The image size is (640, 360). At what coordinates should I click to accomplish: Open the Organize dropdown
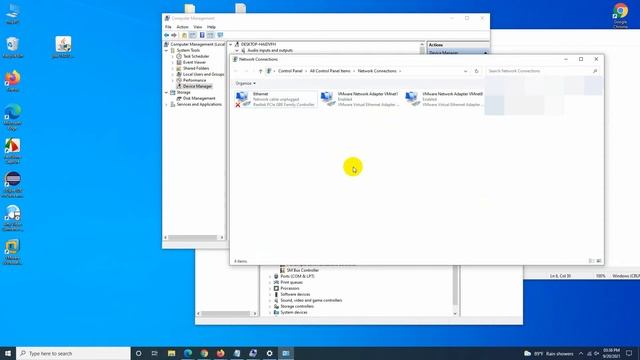[245, 83]
